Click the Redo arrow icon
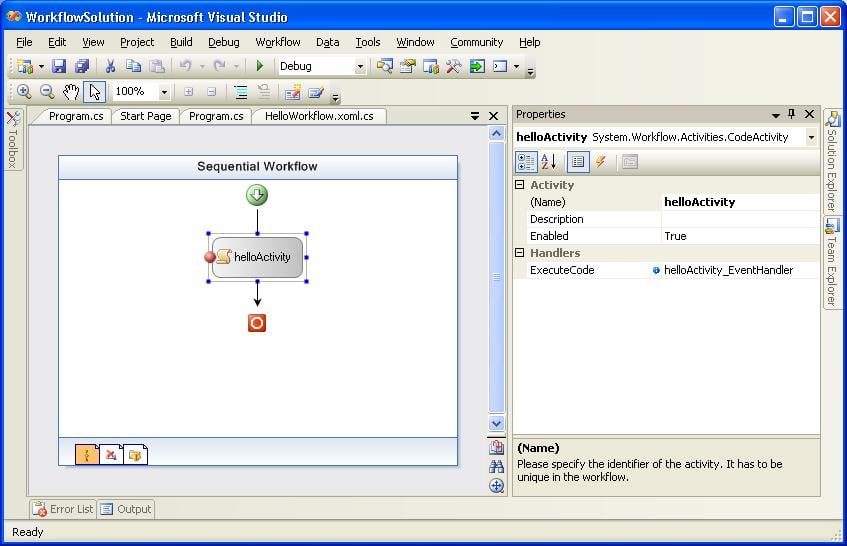This screenshot has width=847, height=546. [x=219, y=66]
